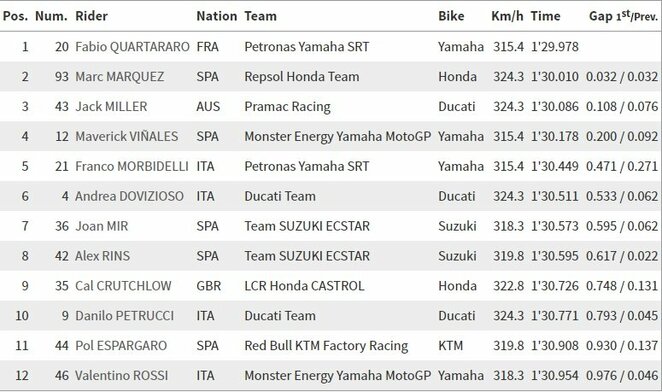Click Andrea DOVIZIOSO rider name
The height and width of the screenshot is (392, 662).
tap(129, 196)
